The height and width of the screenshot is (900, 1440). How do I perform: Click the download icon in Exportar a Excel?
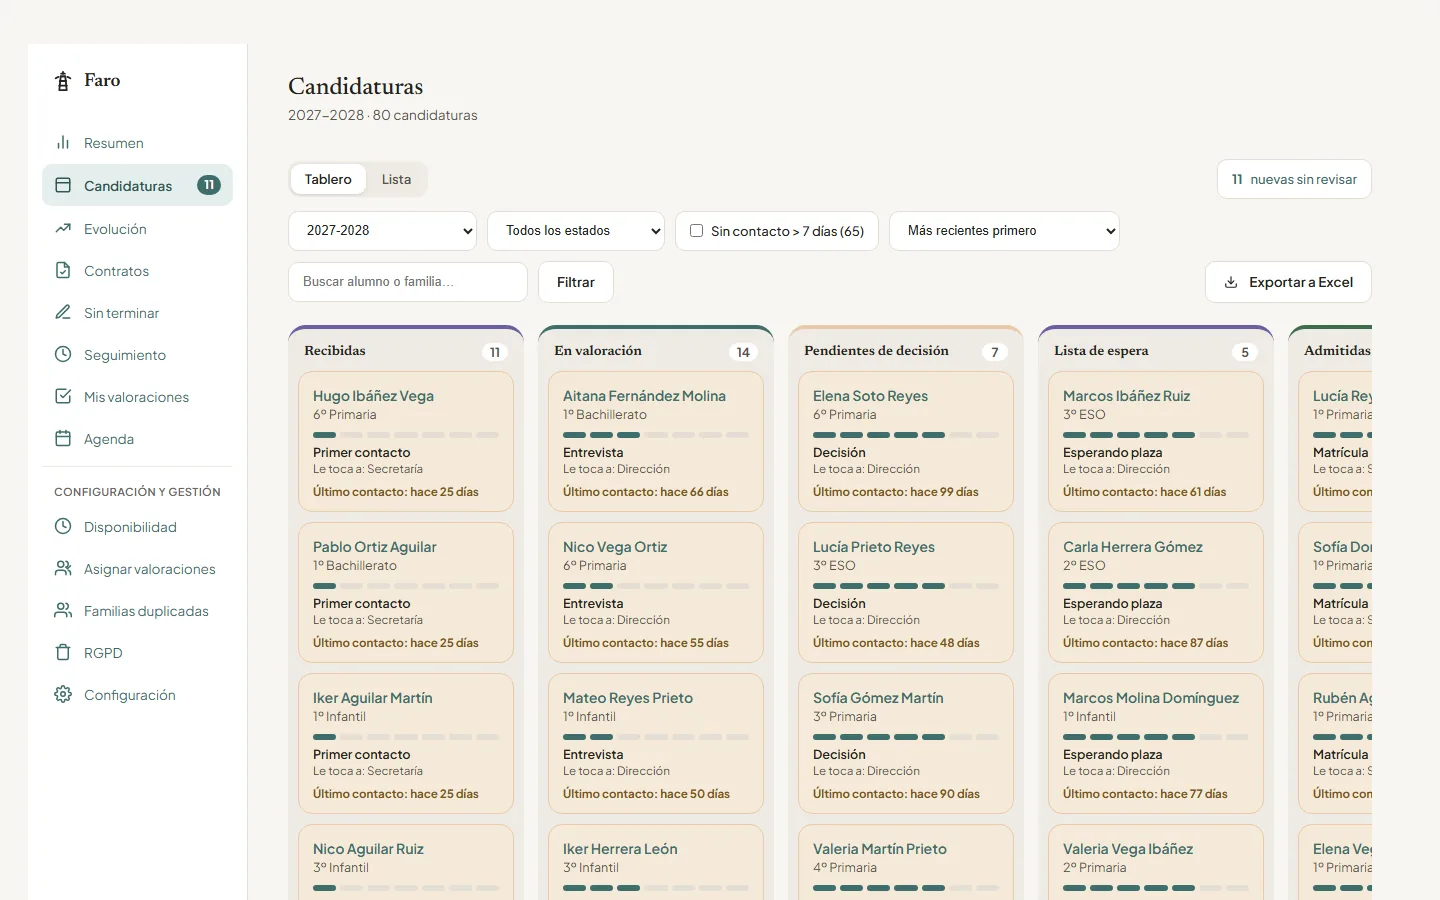click(x=1231, y=282)
